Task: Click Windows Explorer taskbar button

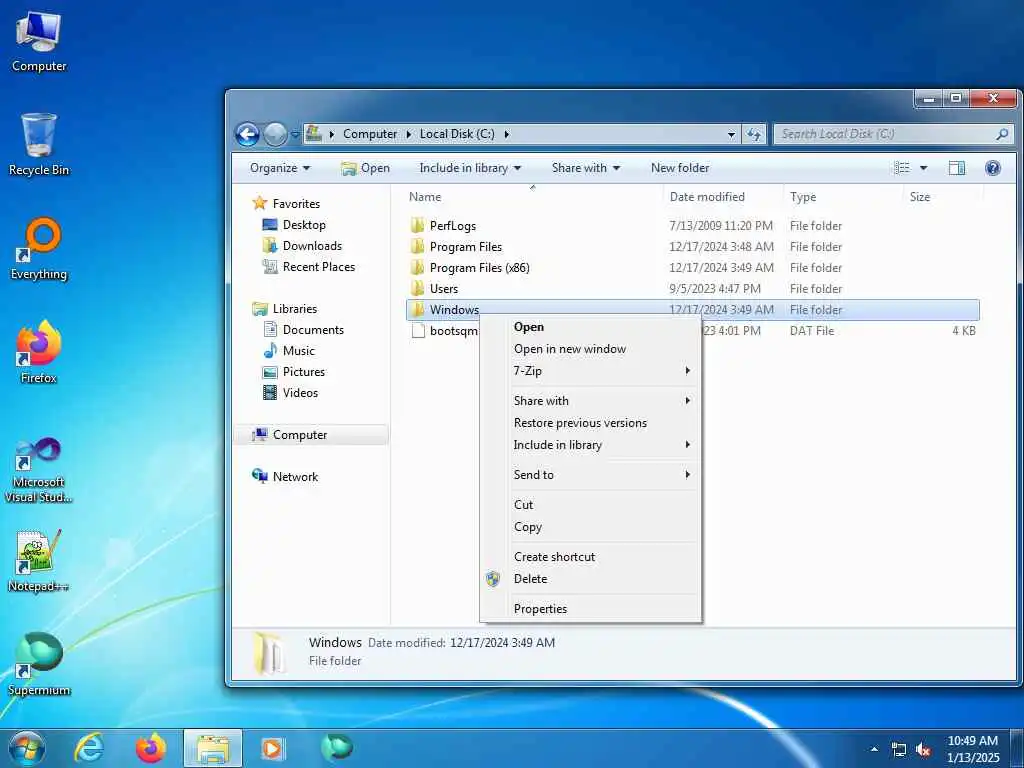Action: (213, 748)
